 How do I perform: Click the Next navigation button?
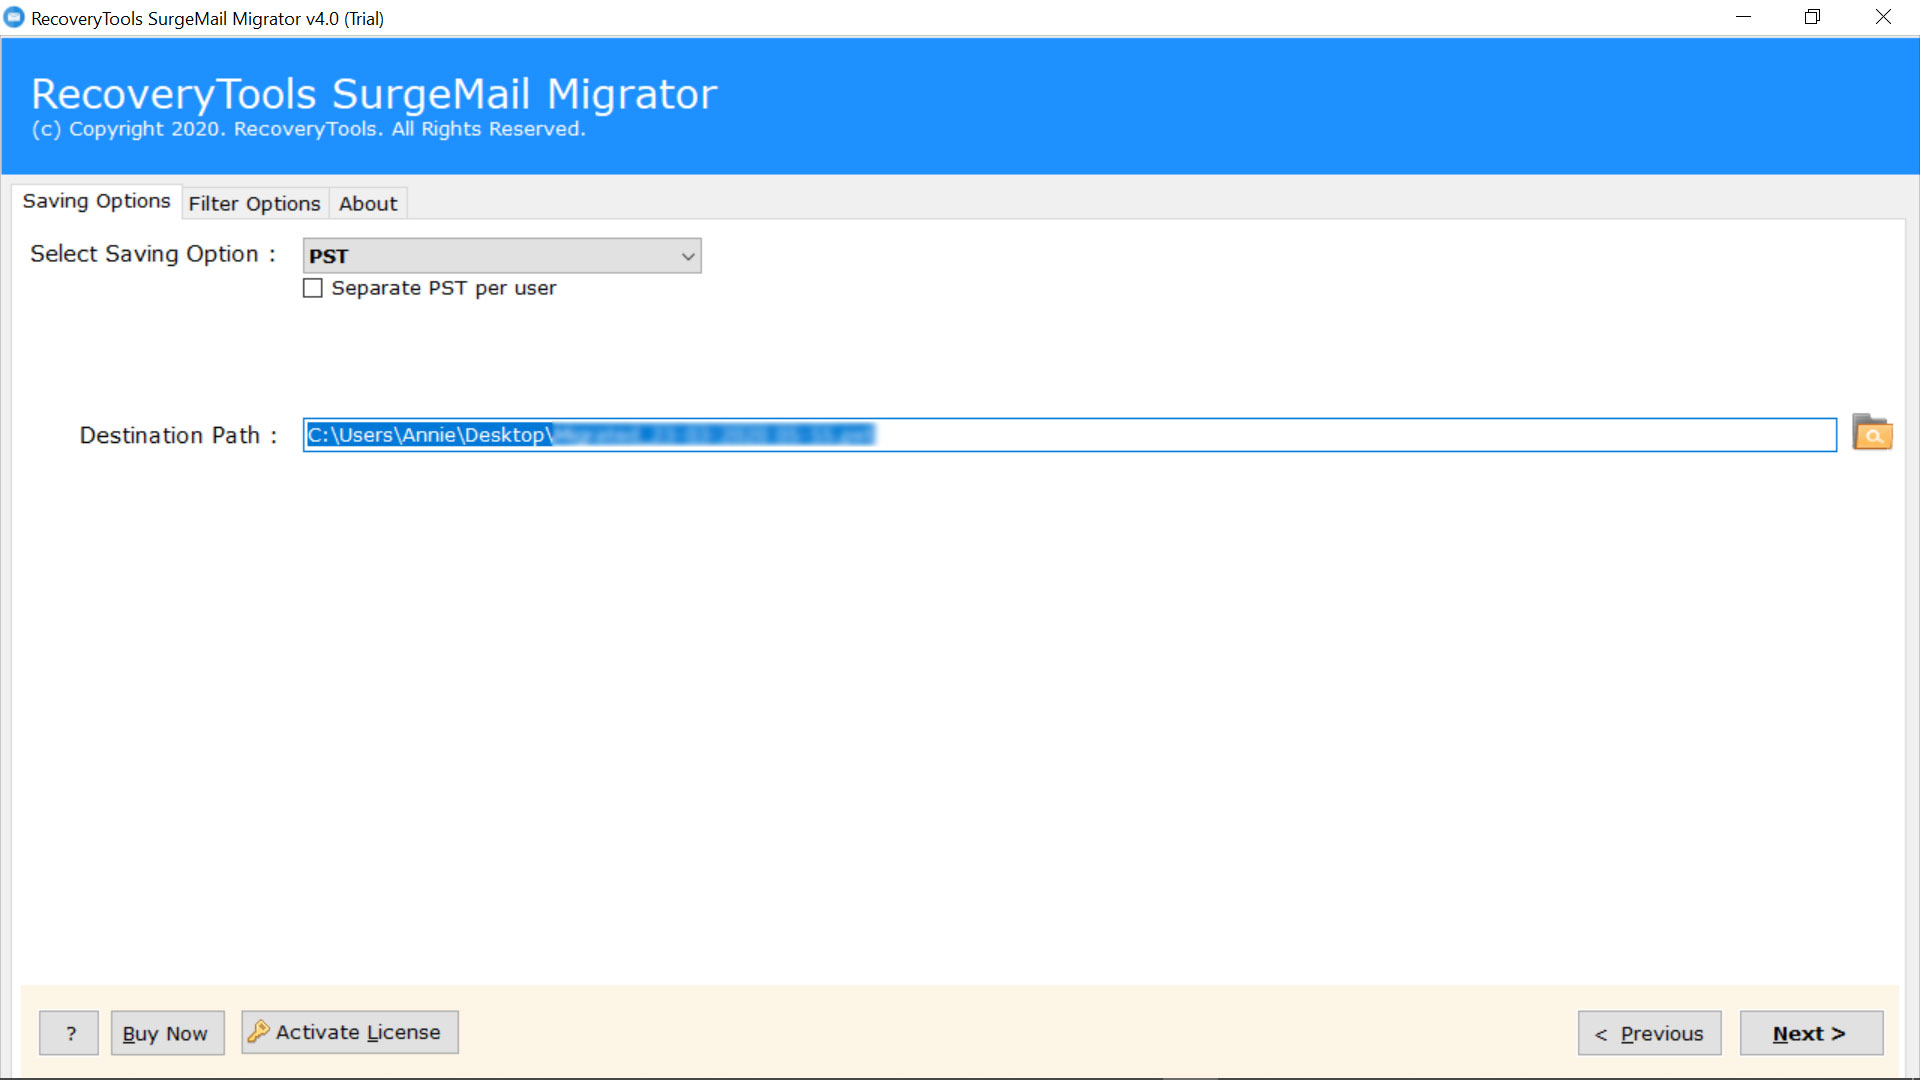[1809, 1033]
